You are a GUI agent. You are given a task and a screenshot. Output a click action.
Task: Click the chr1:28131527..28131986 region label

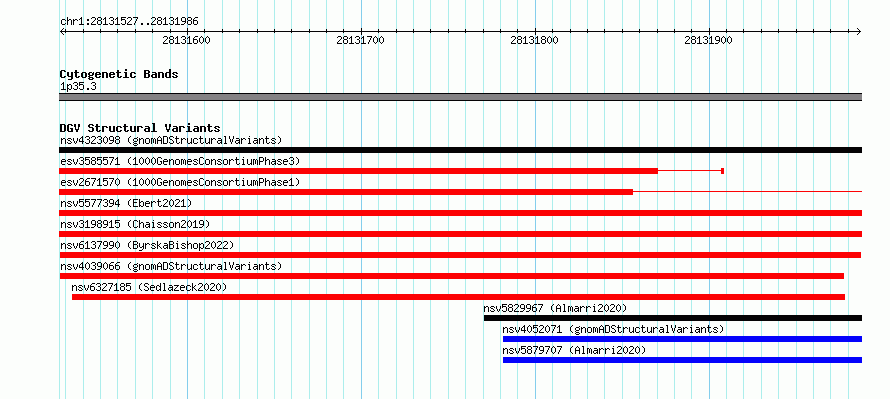(x=129, y=22)
